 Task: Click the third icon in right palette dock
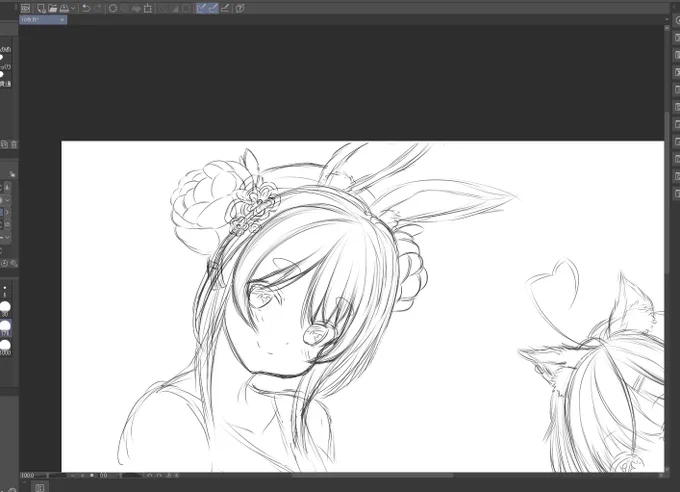coord(677,55)
